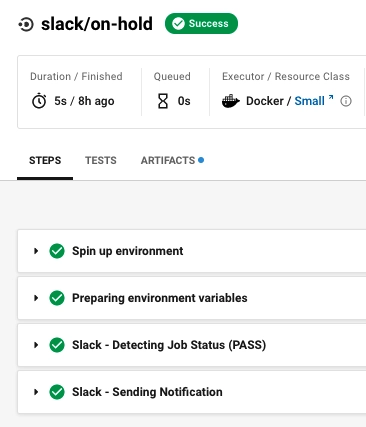Viewport: 366px width, 427px height.
Task: Click green check on Detecting Job Status
Action: click(x=57, y=345)
